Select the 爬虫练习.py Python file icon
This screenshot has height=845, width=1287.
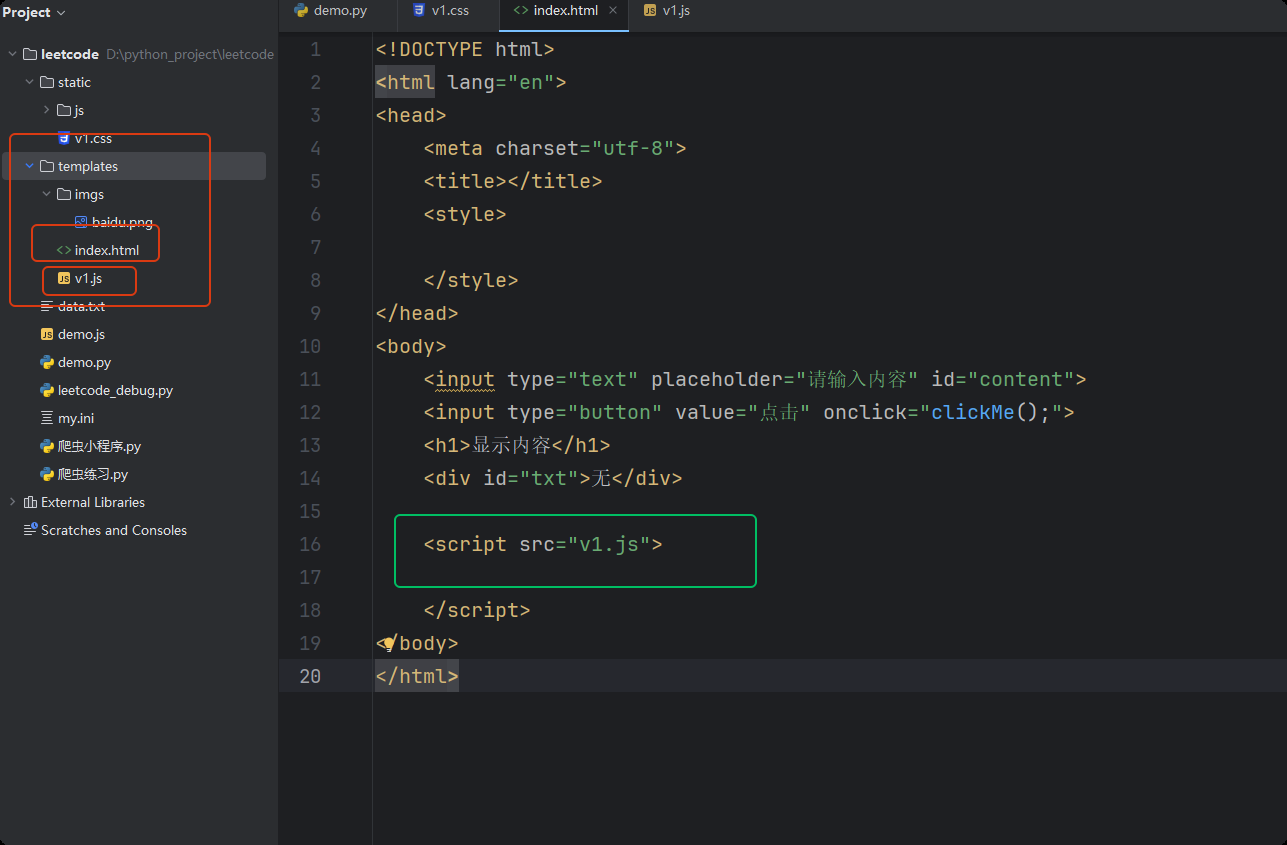coord(47,474)
